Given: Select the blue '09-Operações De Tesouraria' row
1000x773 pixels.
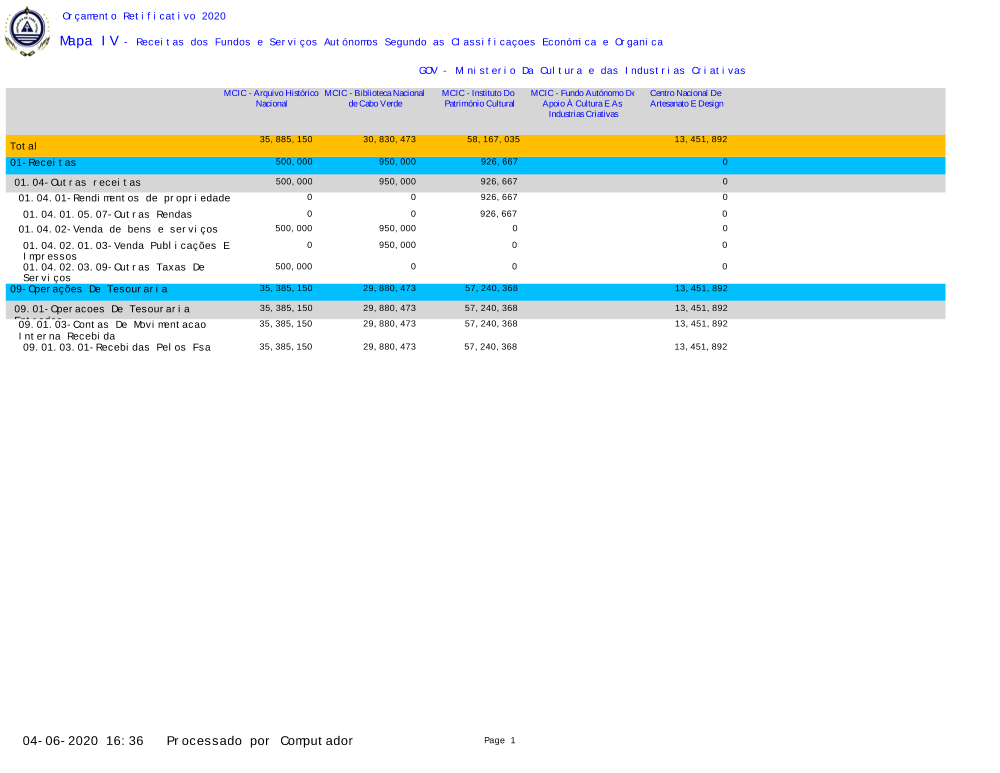Looking at the screenshot, I should [x=89, y=289].
